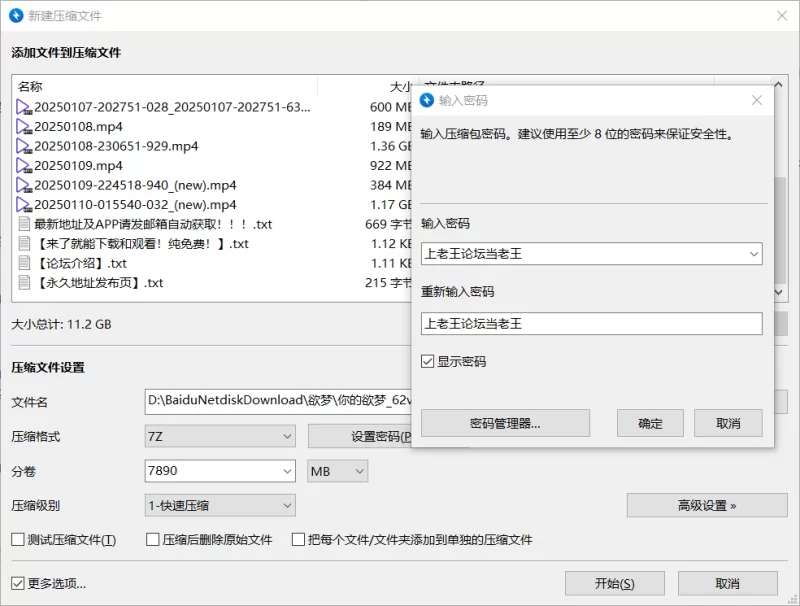Select file 20250110-015540-032_(new).mp4
This screenshot has width=800, height=606.
135,205
